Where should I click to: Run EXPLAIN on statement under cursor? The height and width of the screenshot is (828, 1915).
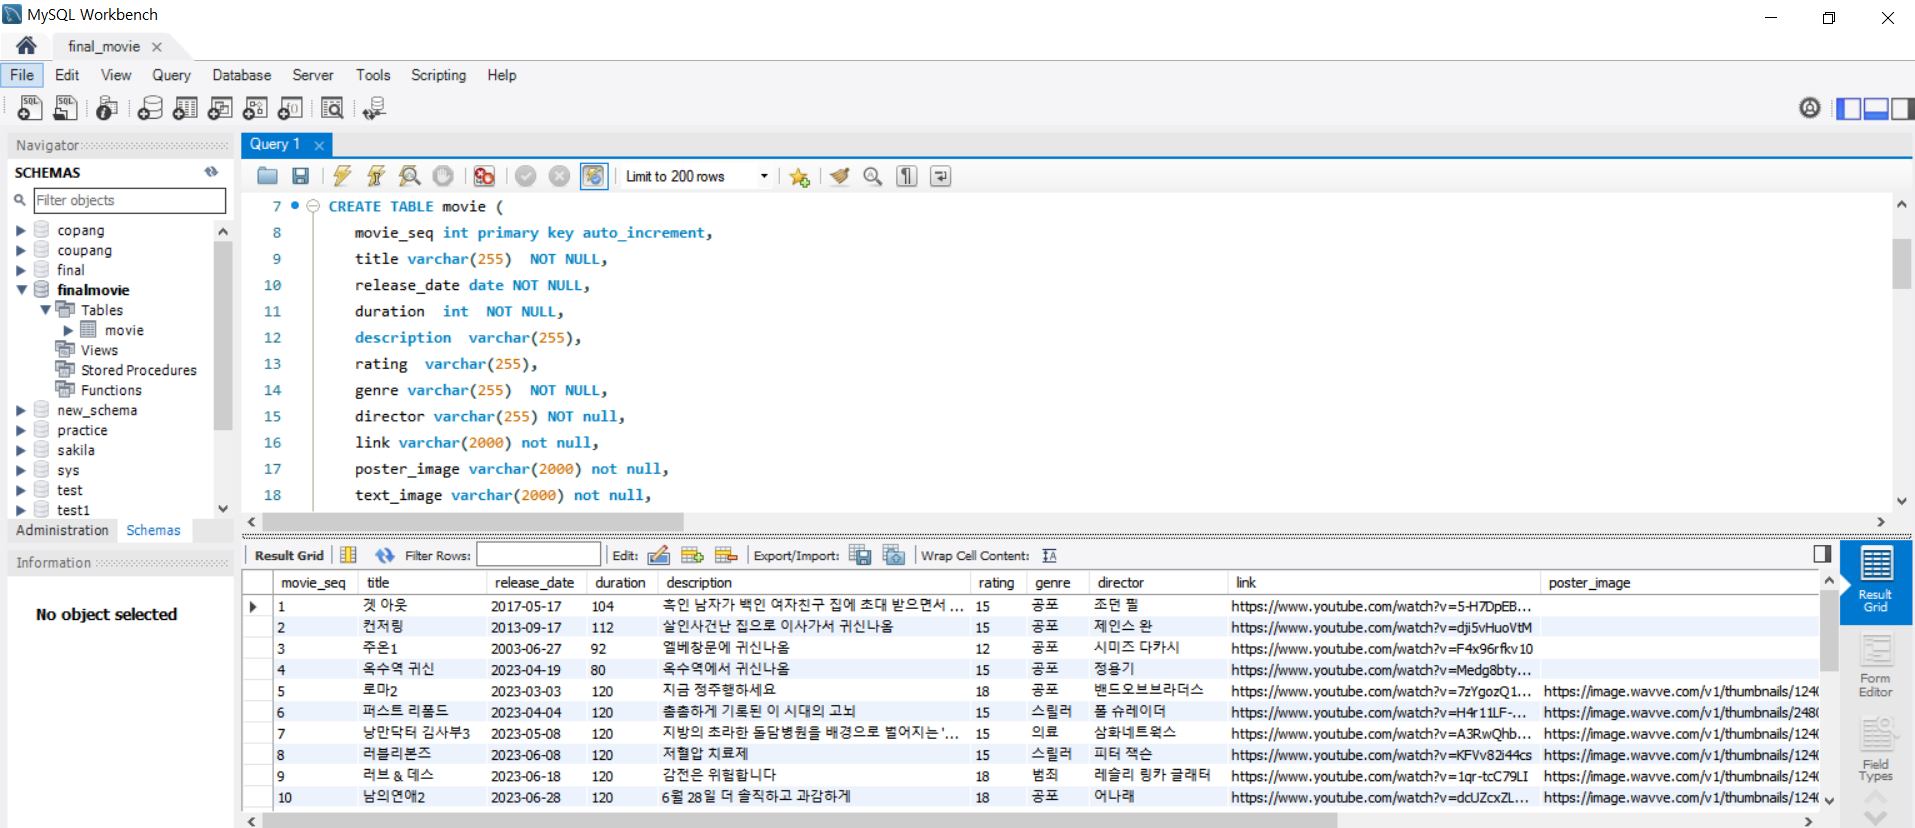coord(409,176)
